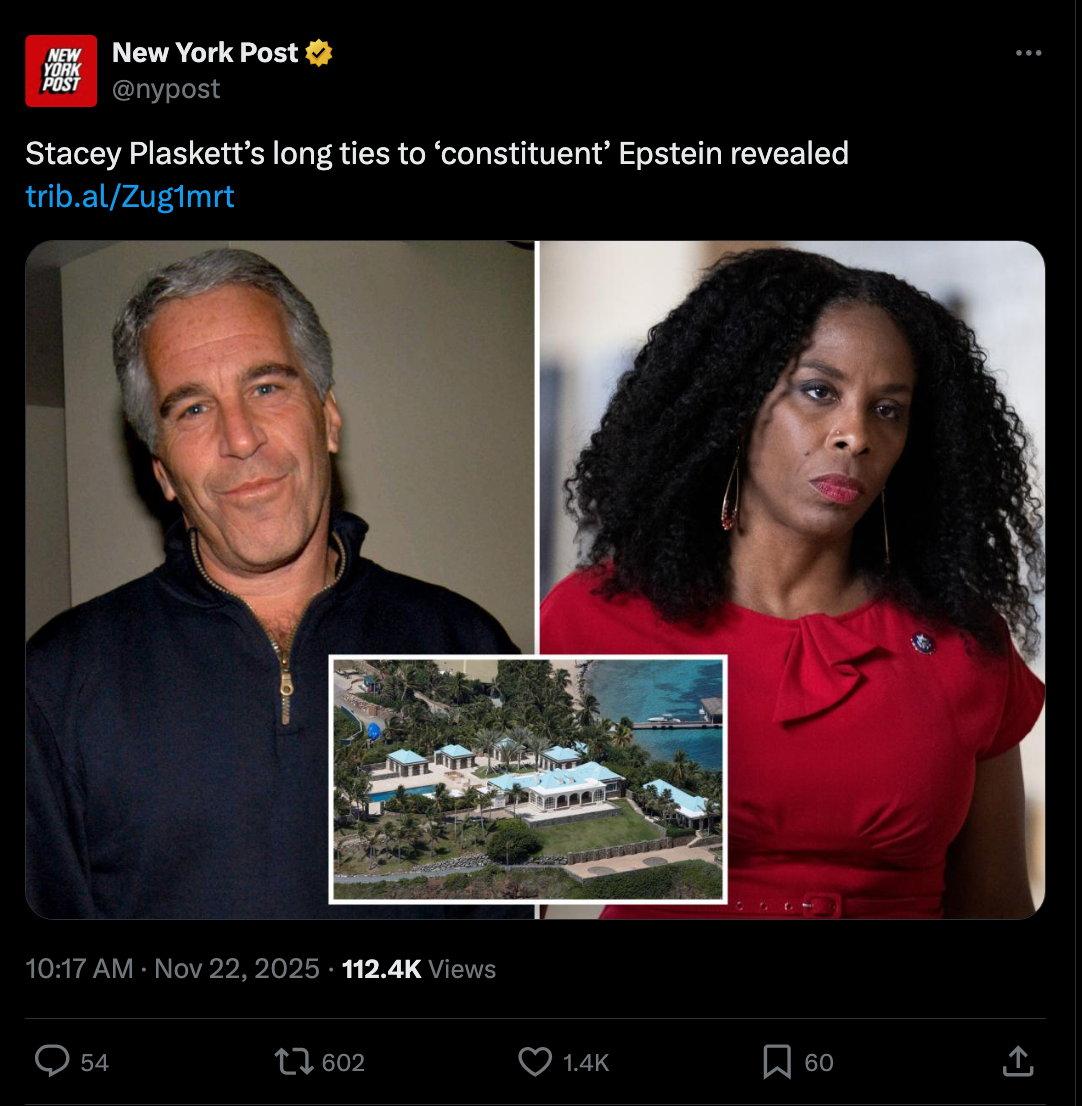Viewport: 1082px width, 1106px height.
Task: Like the post with the heart icon
Action: click(x=535, y=1061)
